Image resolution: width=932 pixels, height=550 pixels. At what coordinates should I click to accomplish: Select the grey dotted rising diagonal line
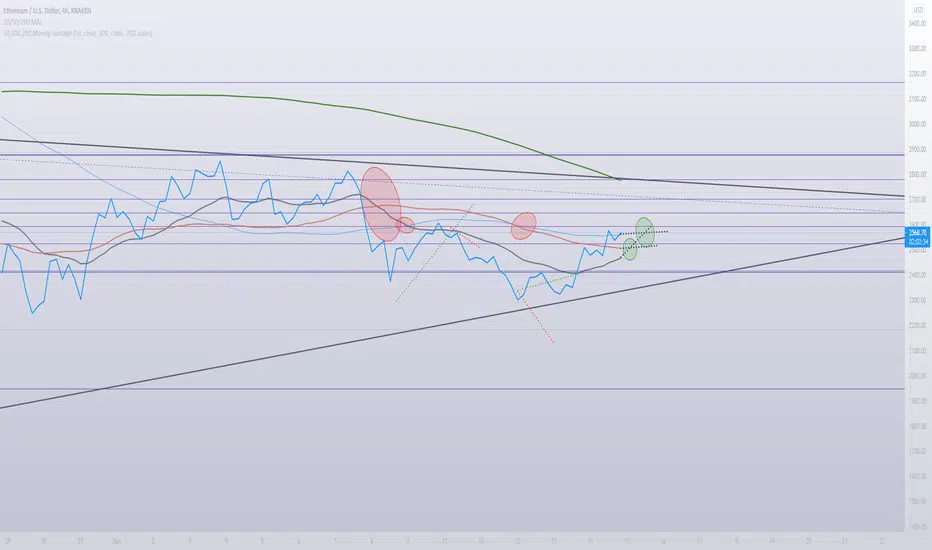click(x=434, y=253)
